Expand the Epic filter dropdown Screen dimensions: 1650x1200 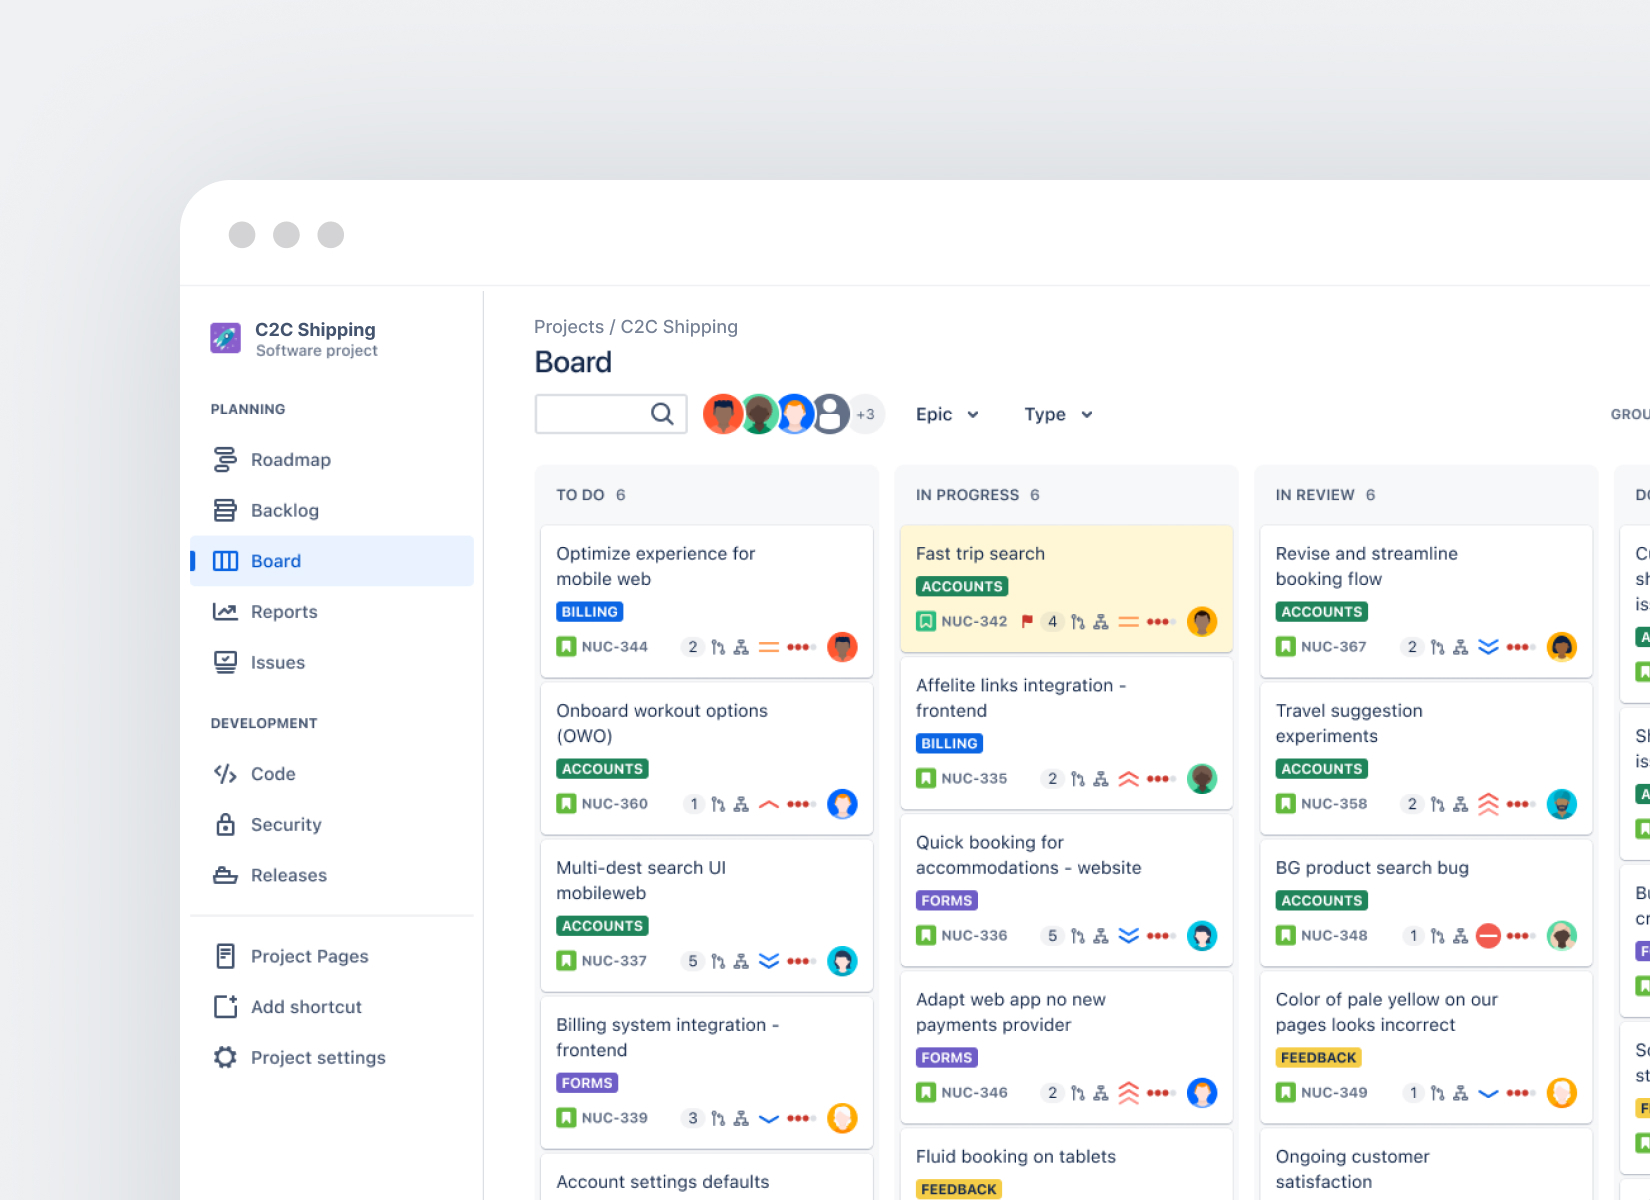click(x=946, y=414)
